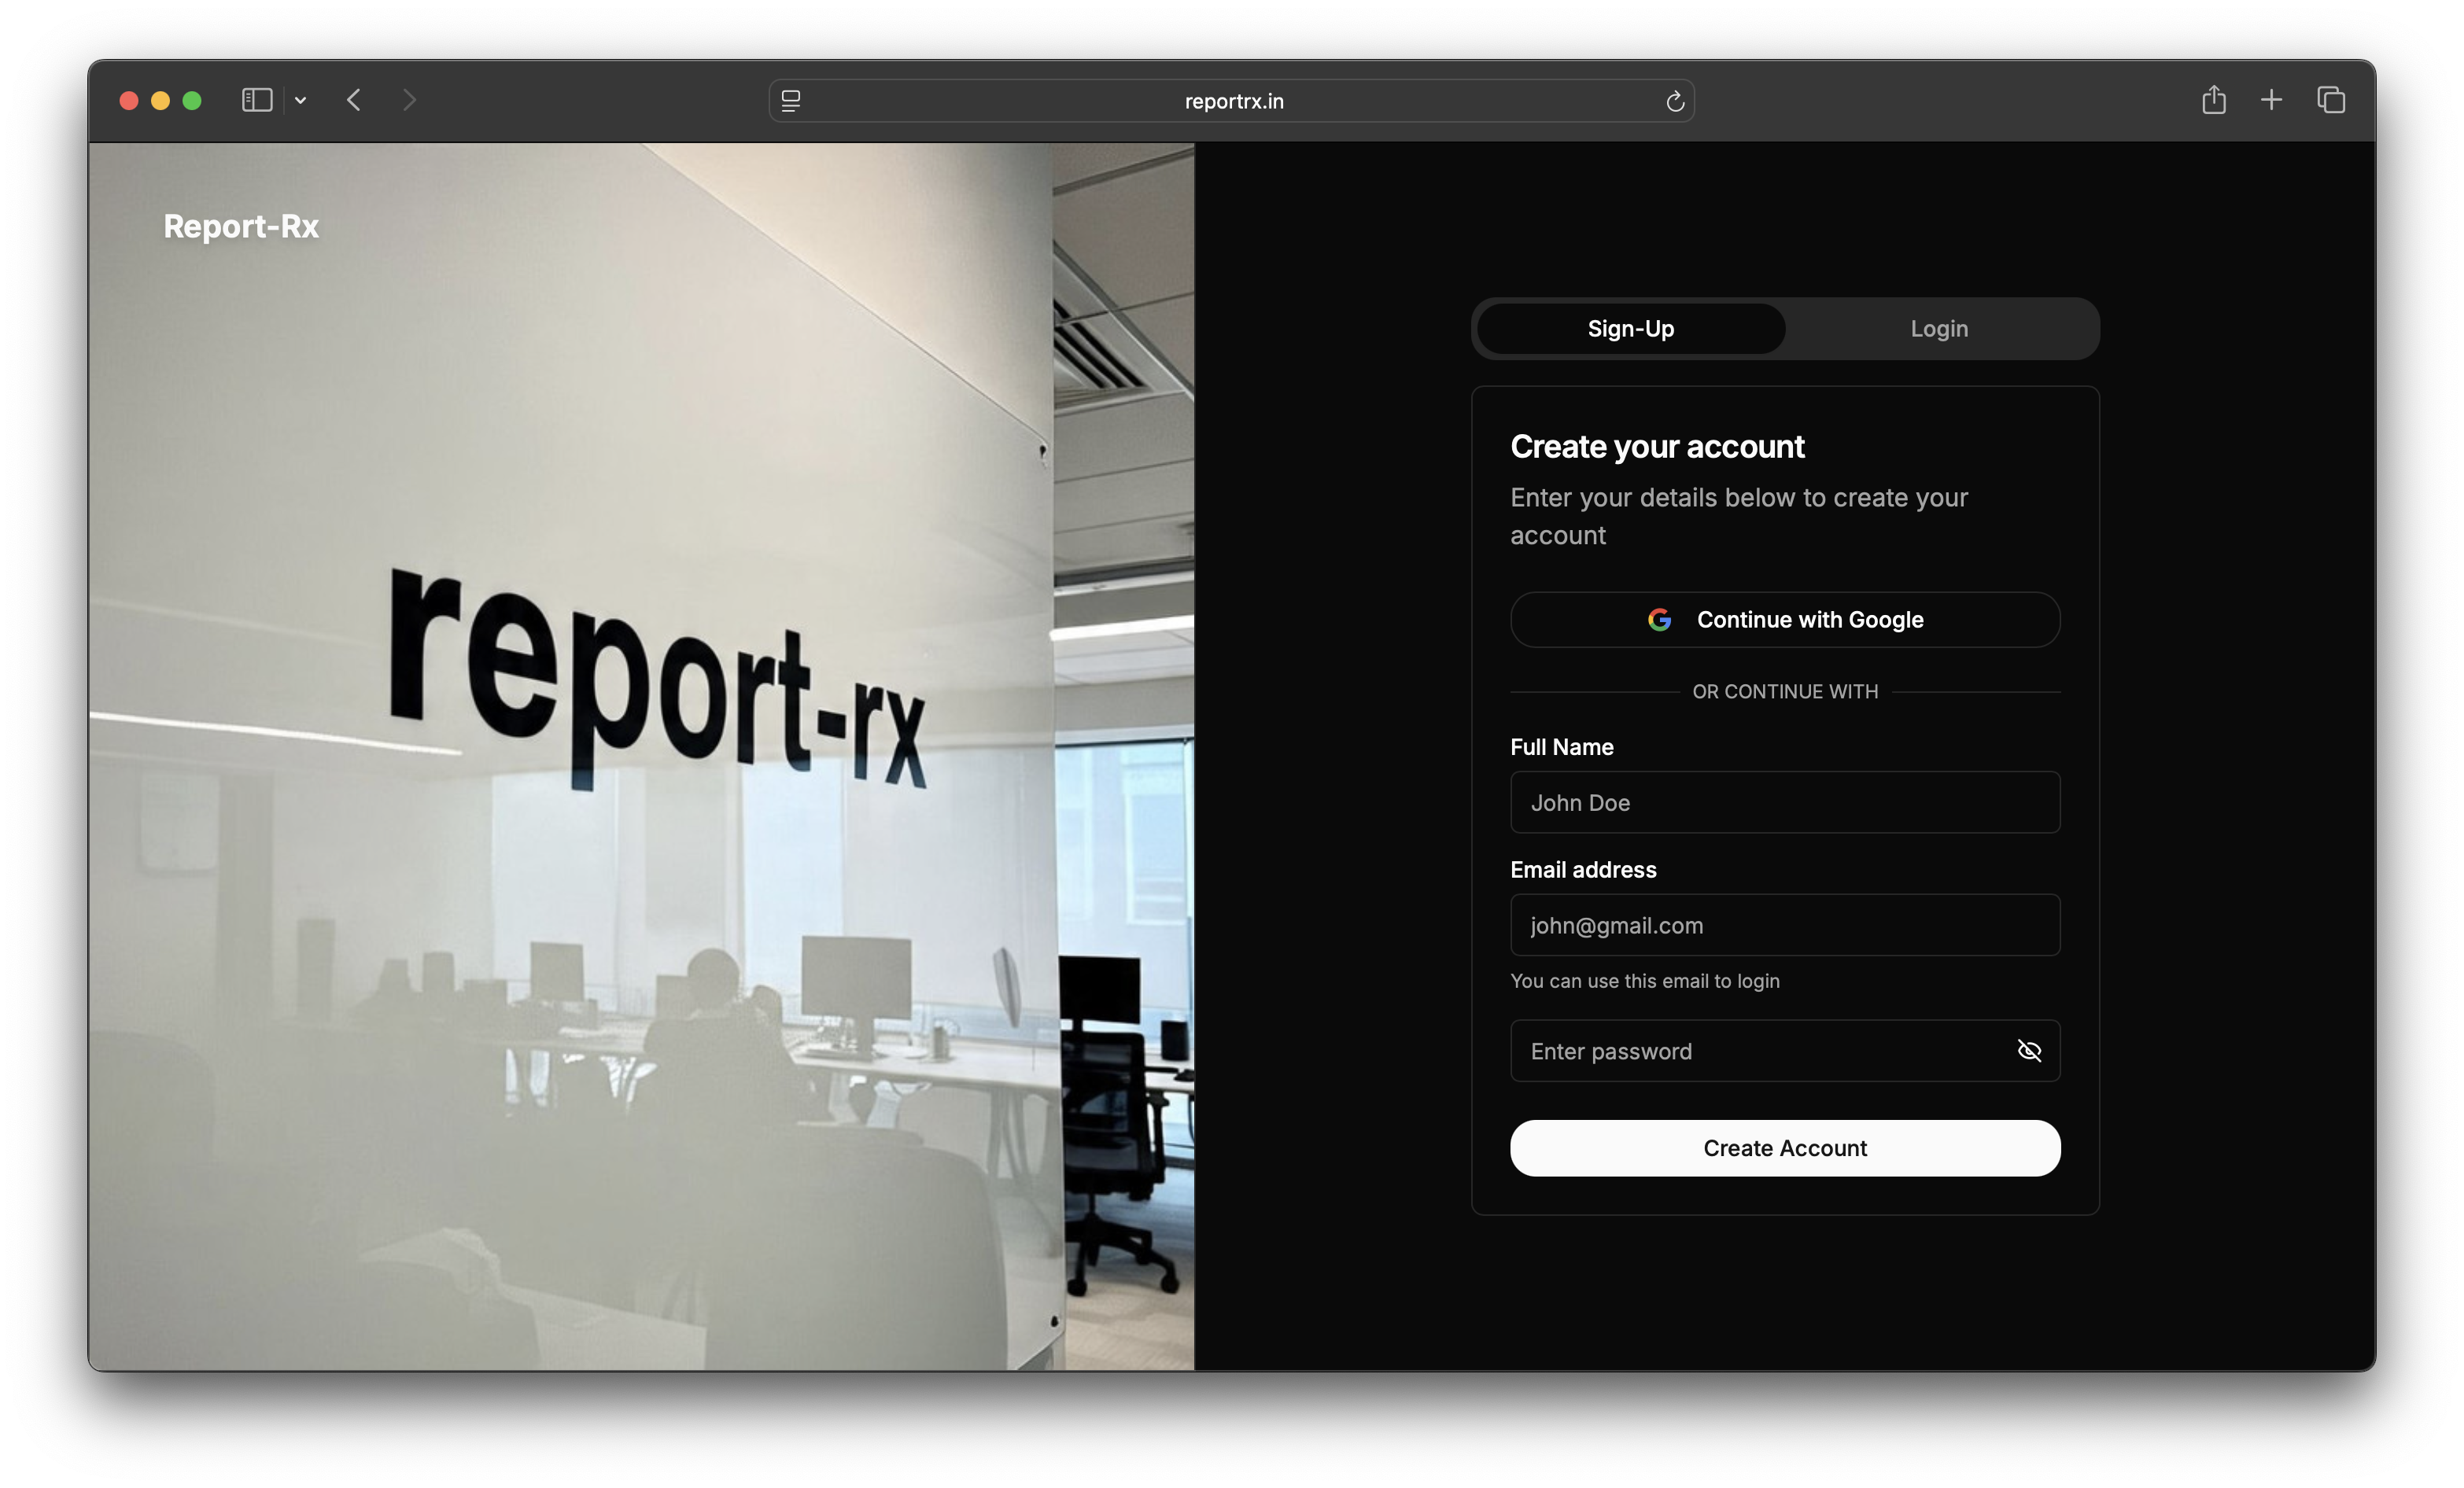Click the Email address label

point(1583,869)
